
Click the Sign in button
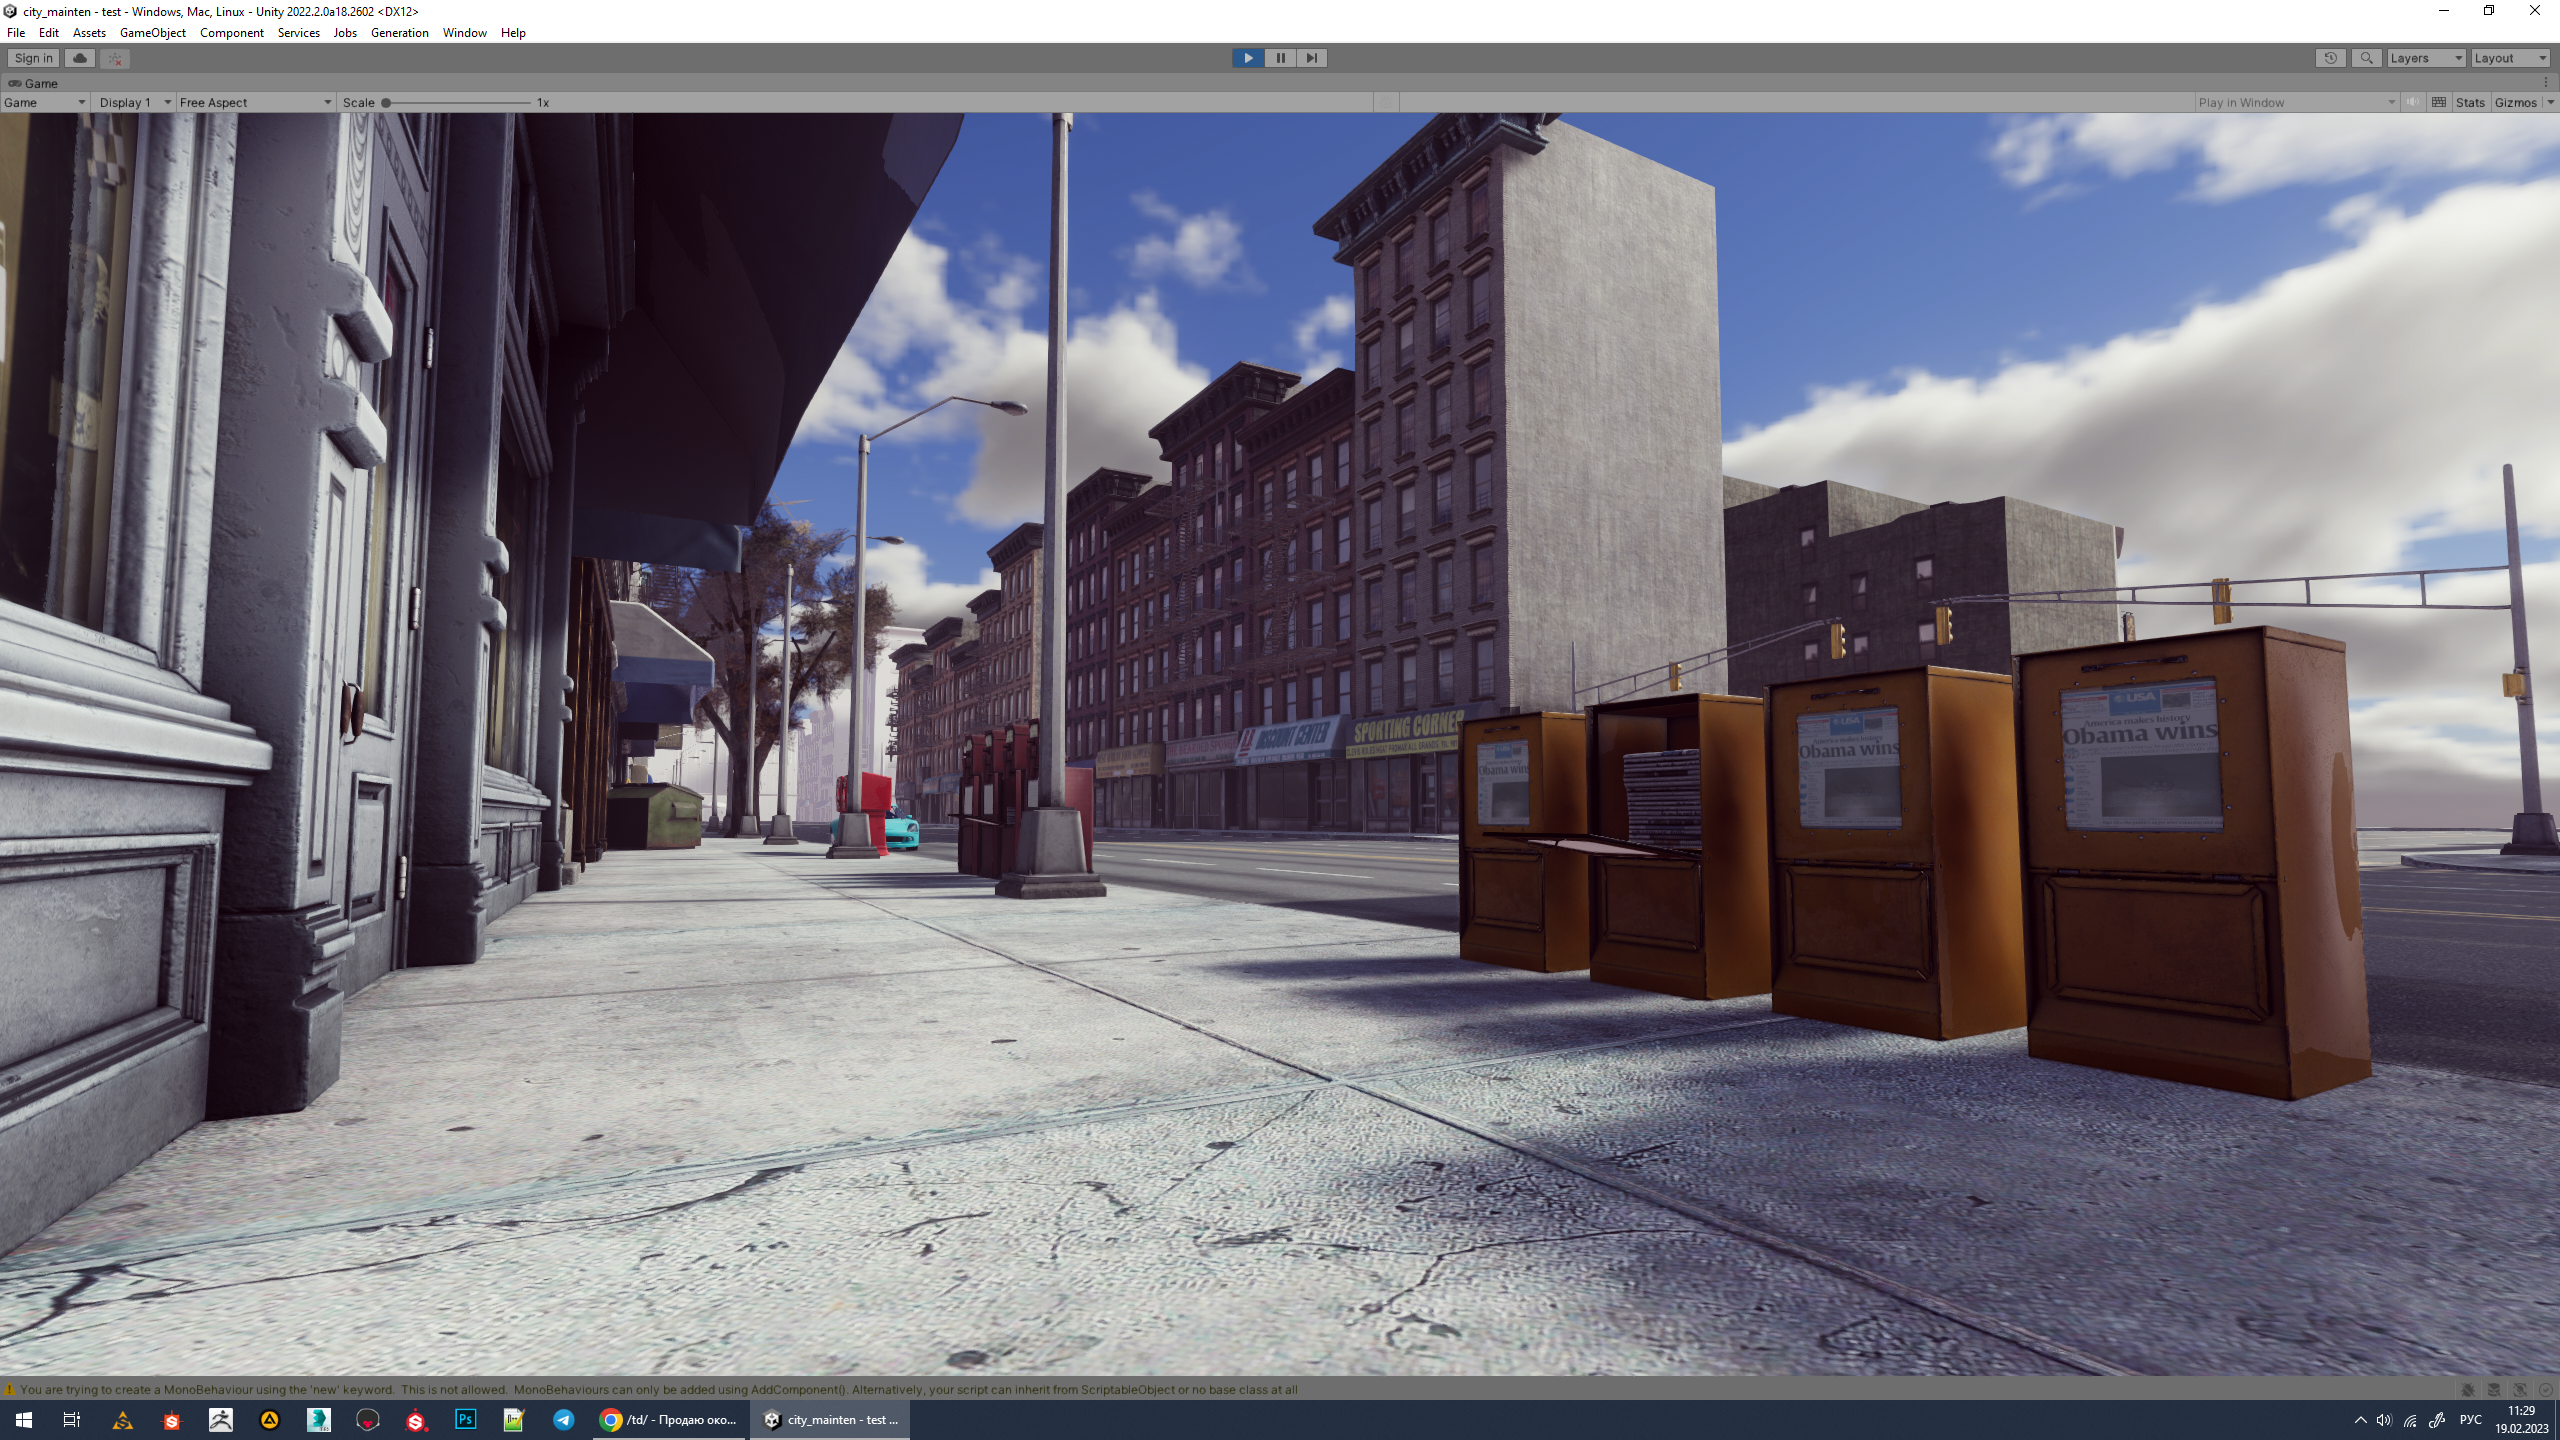(x=33, y=58)
